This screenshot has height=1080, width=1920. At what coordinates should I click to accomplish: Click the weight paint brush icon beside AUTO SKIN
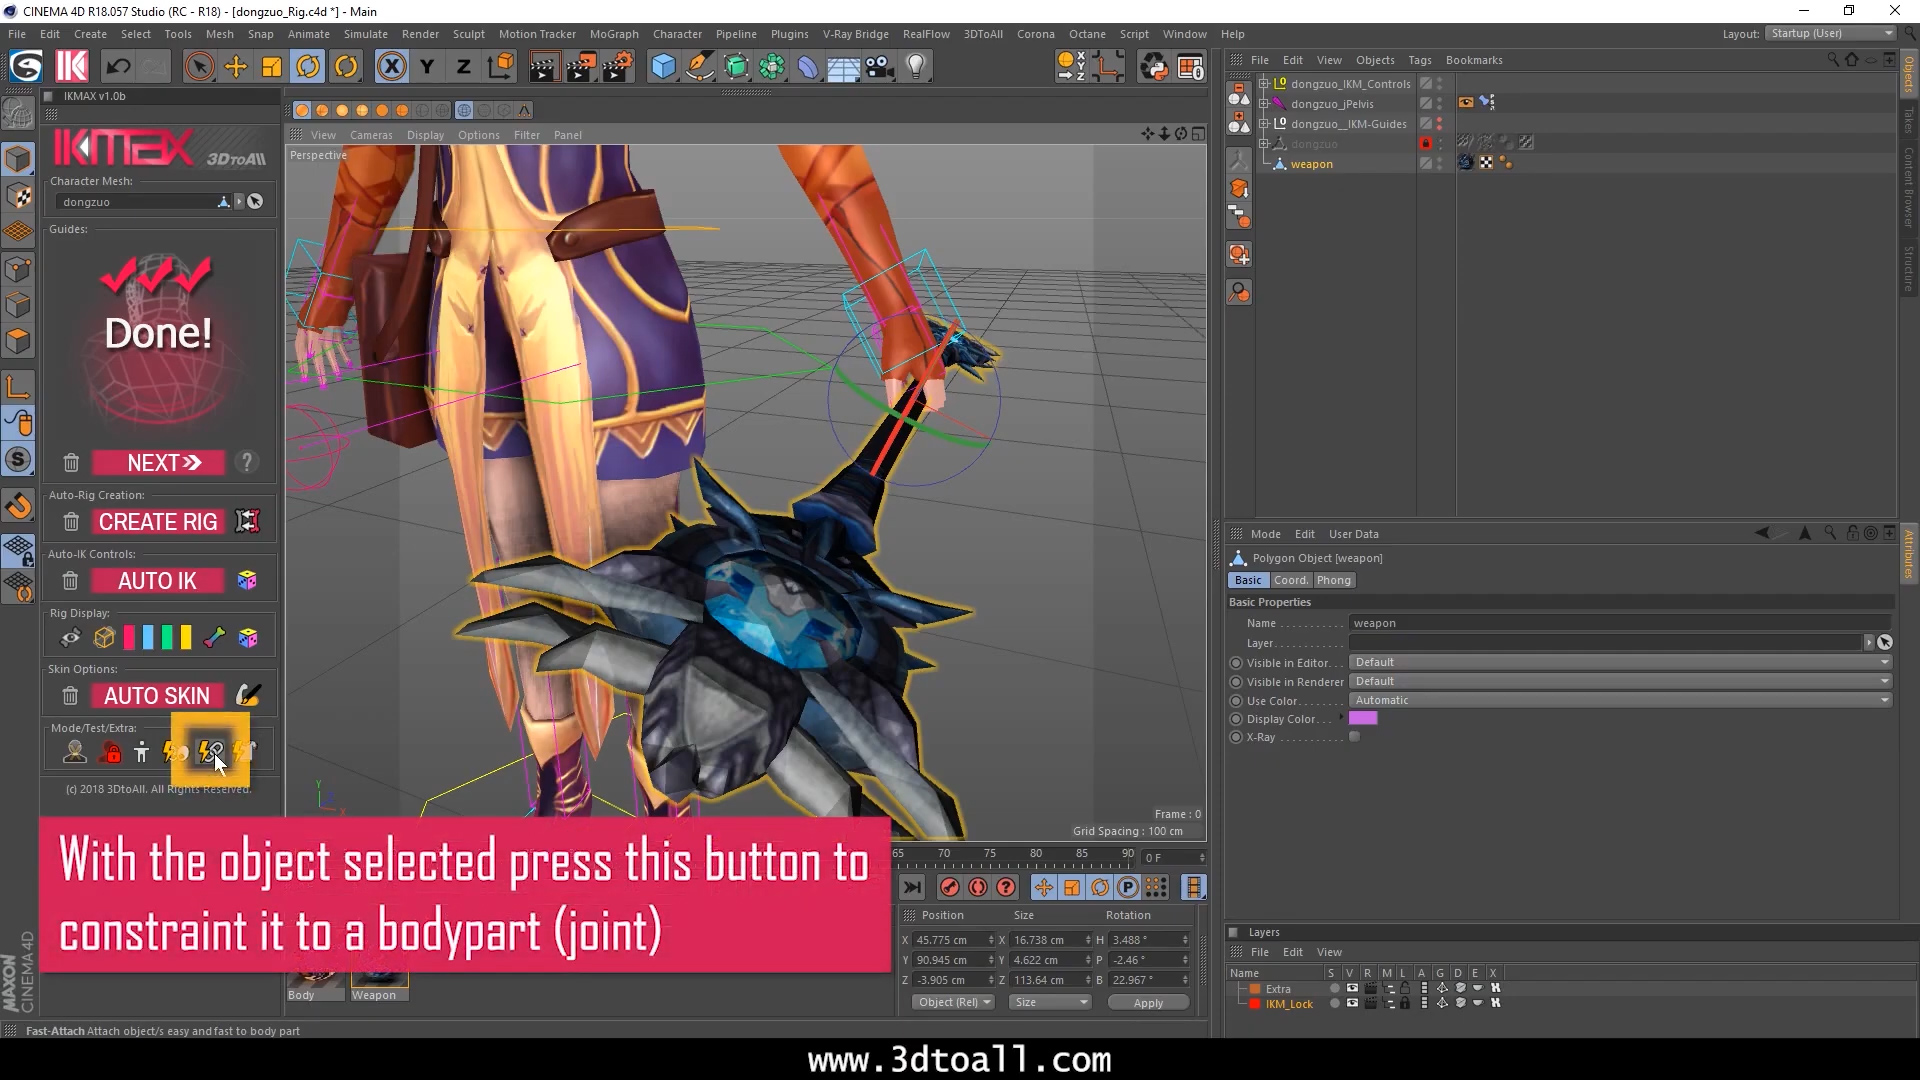pyautogui.click(x=247, y=695)
